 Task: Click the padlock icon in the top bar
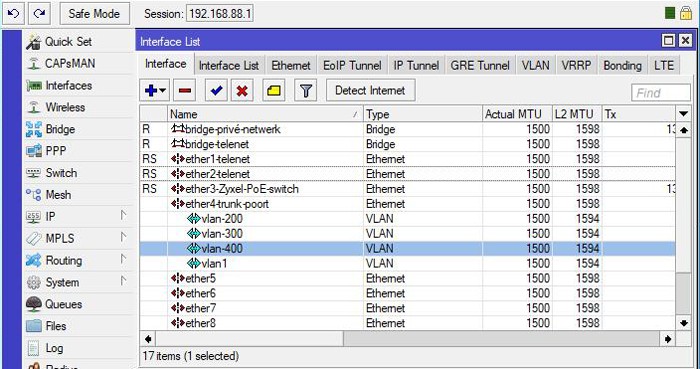click(x=686, y=12)
